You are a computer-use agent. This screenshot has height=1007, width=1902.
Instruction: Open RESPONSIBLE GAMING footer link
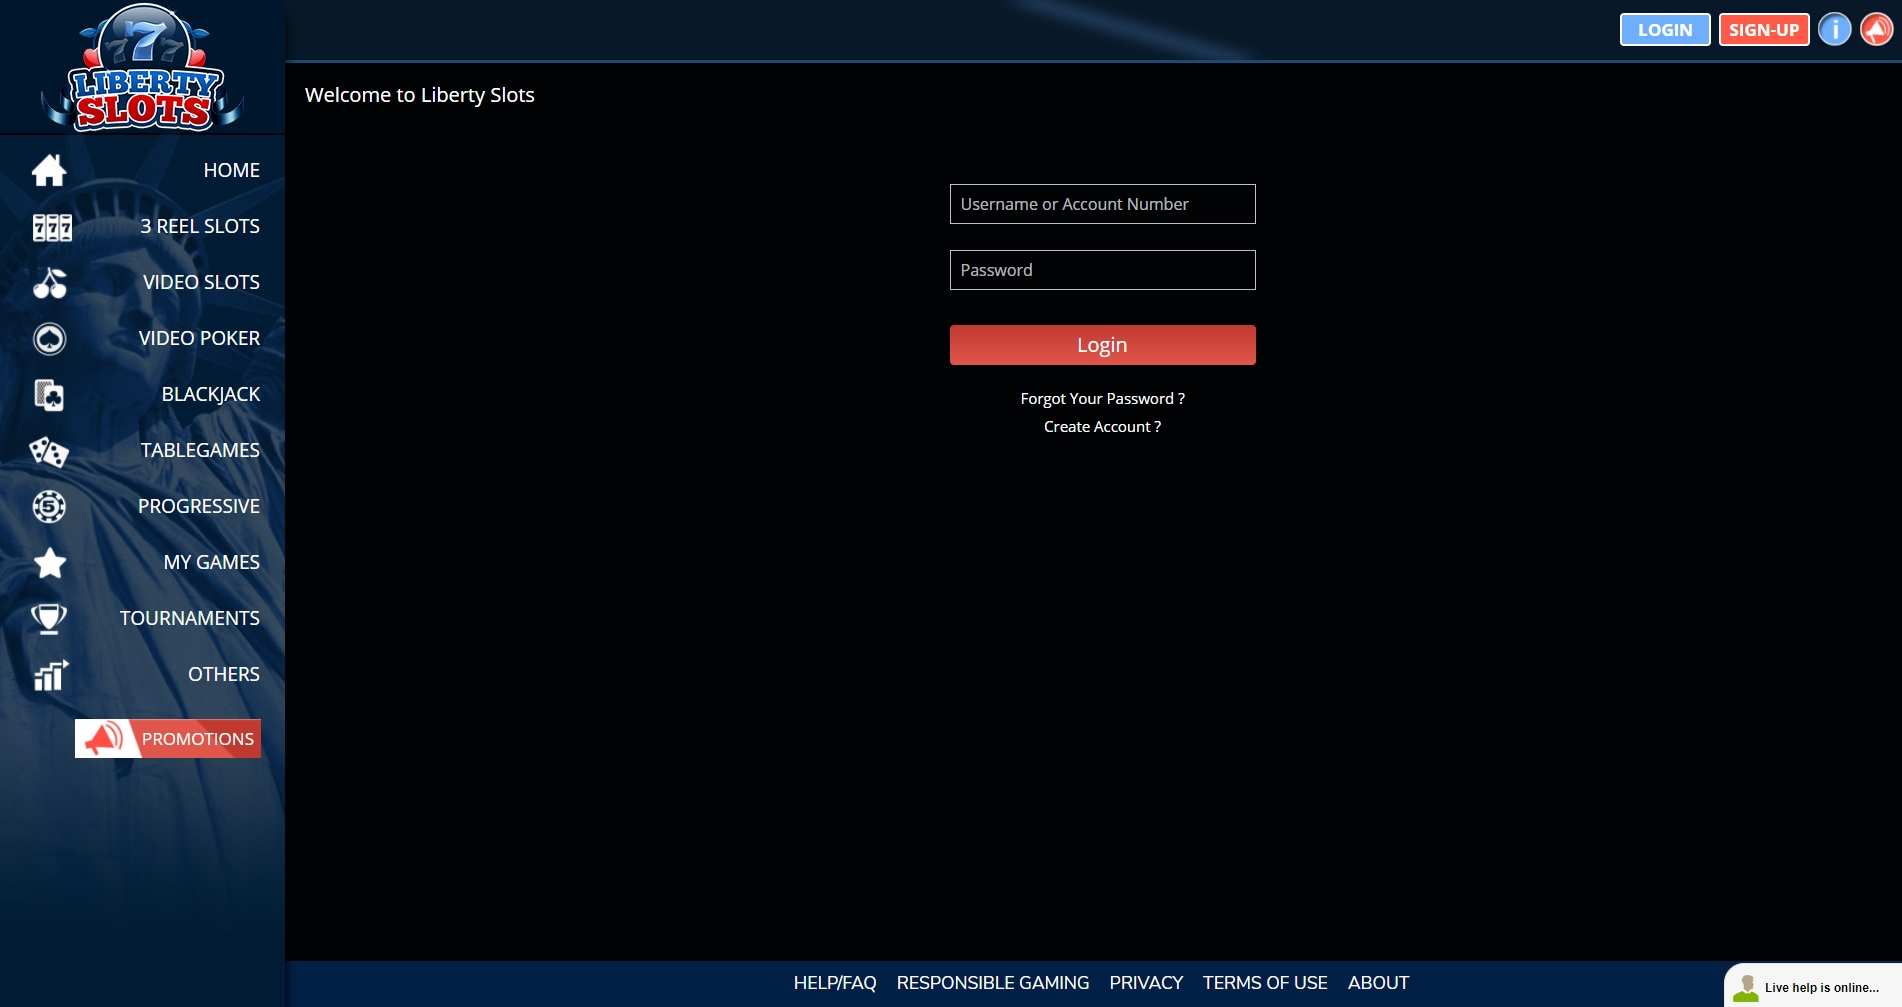coord(993,983)
